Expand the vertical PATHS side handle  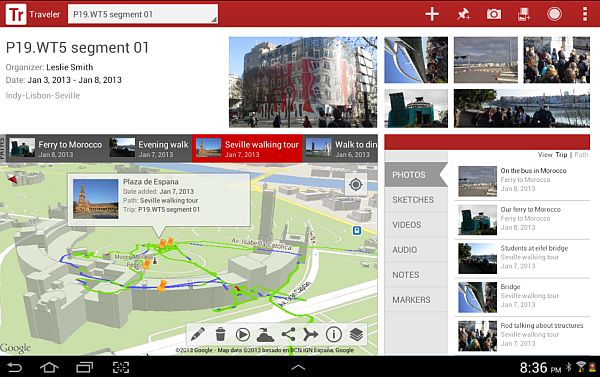(x=3, y=149)
